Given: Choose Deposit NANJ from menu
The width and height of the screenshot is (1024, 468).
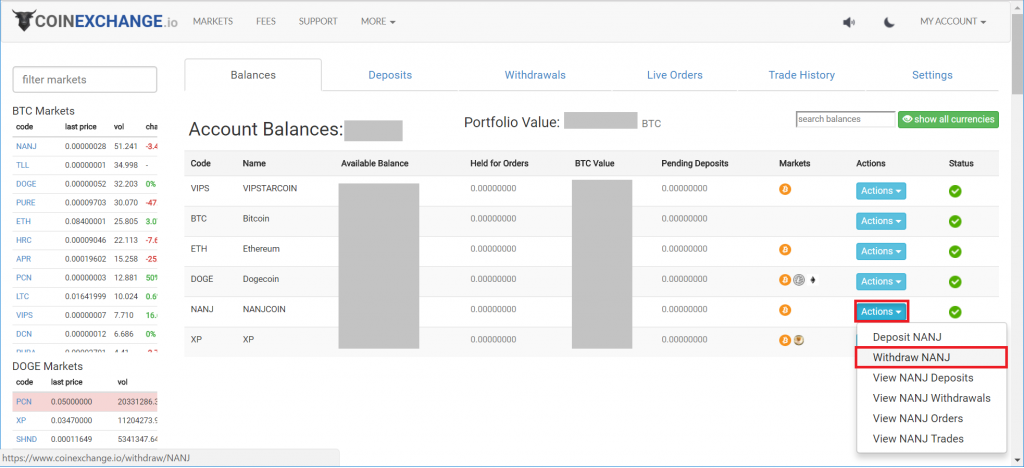Looking at the screenshot, I should coord(931,337).
